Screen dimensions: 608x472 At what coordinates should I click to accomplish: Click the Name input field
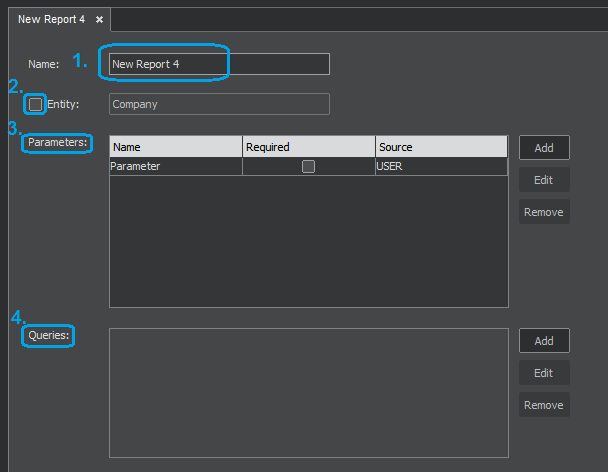coord(219,64)
